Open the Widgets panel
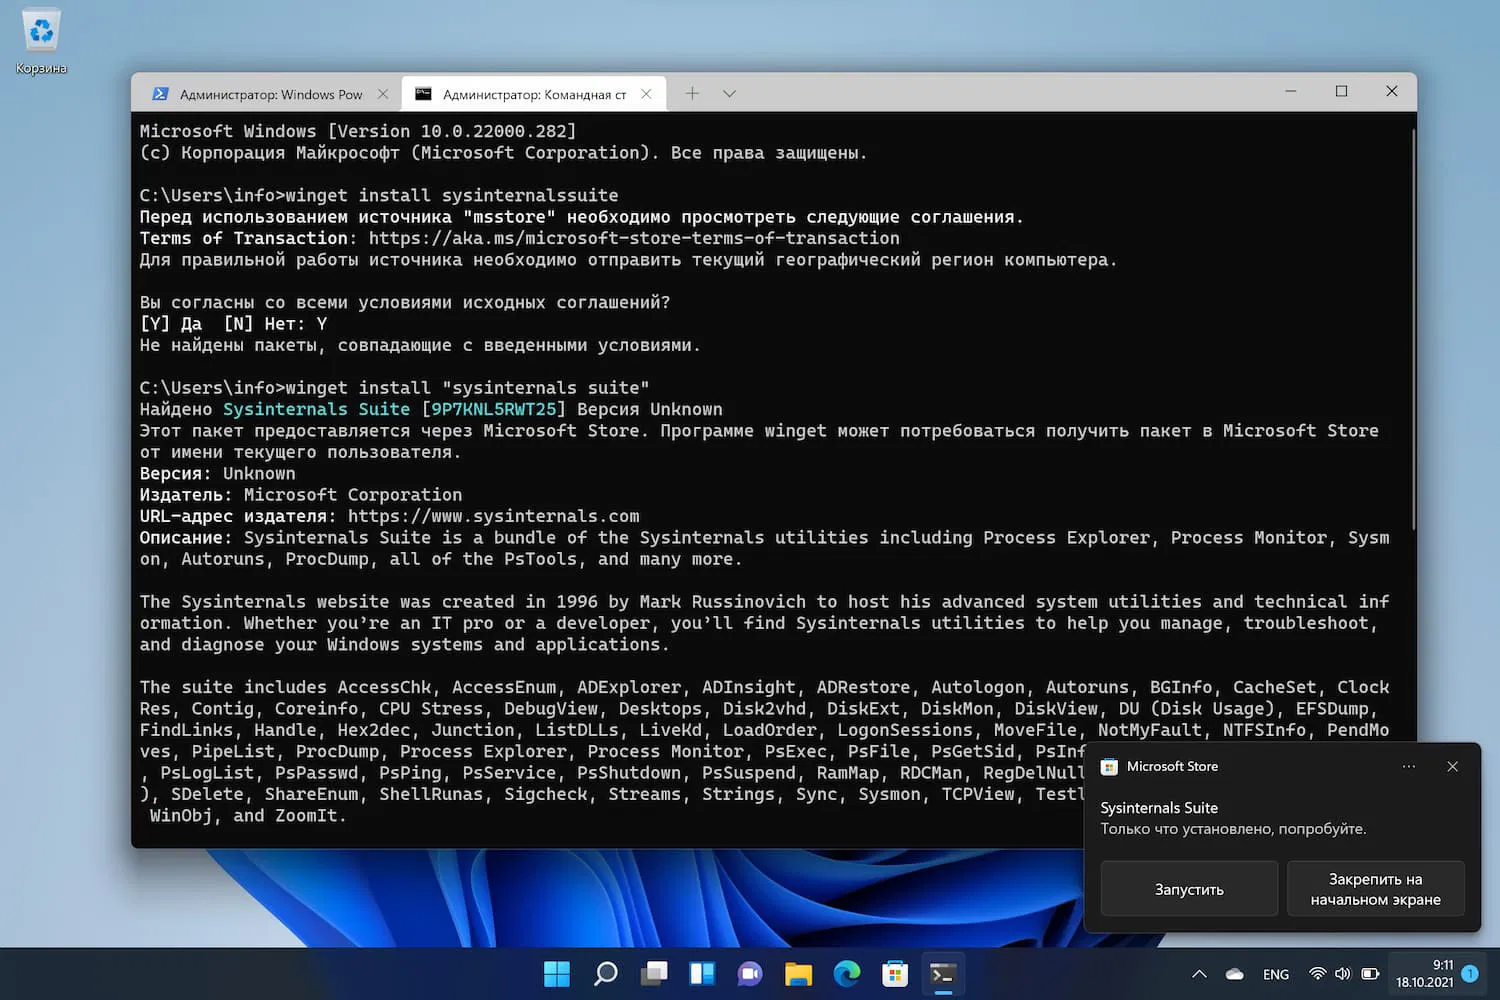Viewport: 1500px width, 1000px height. point(702,974)
